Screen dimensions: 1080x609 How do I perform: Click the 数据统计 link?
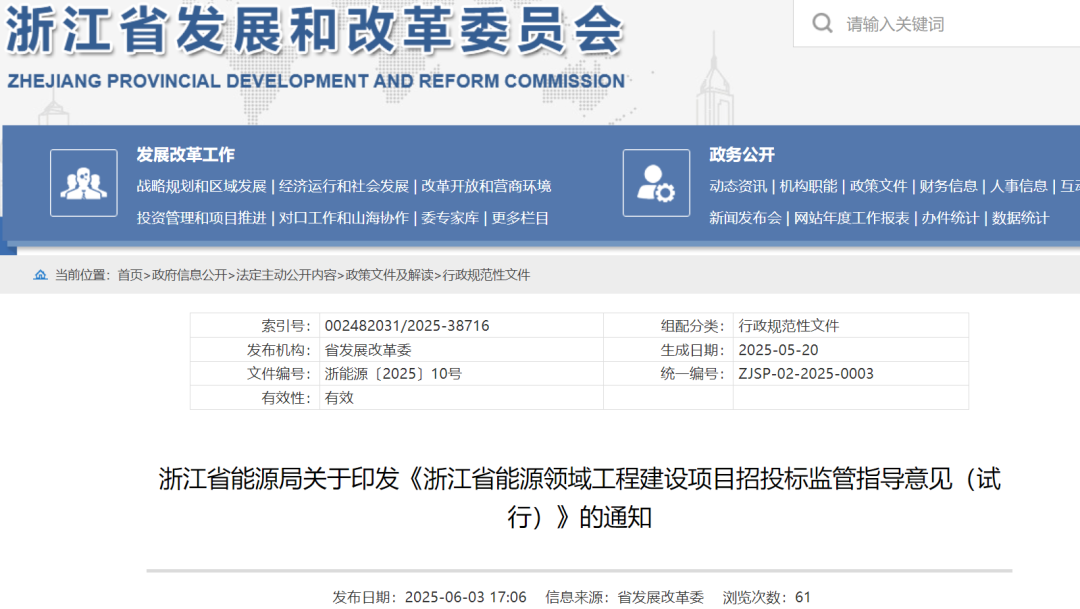(1020, 218)
